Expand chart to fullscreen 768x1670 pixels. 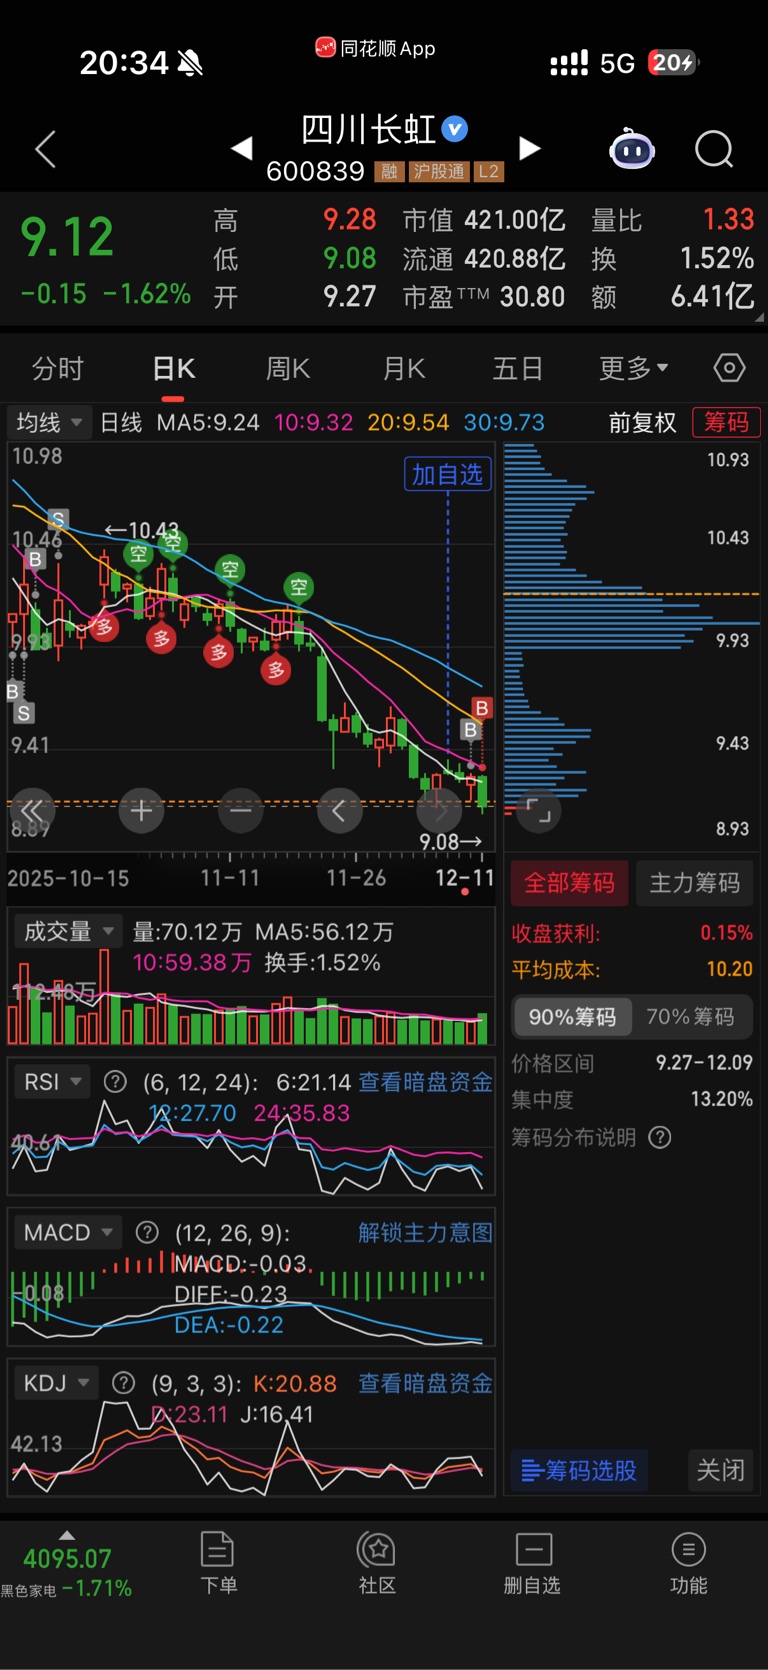tap(539, 810)
